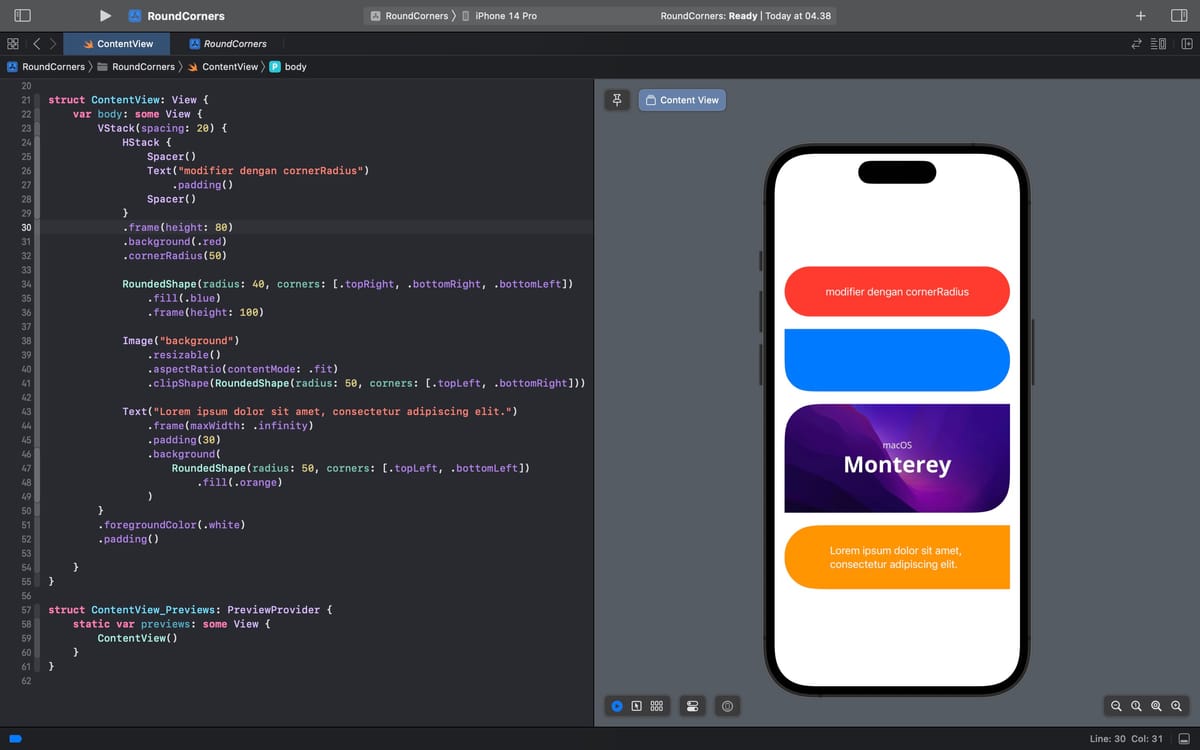This screenshot has height=750, width=1200.
Task: Place cursor on '.cornerRadius(50)' line
Action: pos(174,255)
